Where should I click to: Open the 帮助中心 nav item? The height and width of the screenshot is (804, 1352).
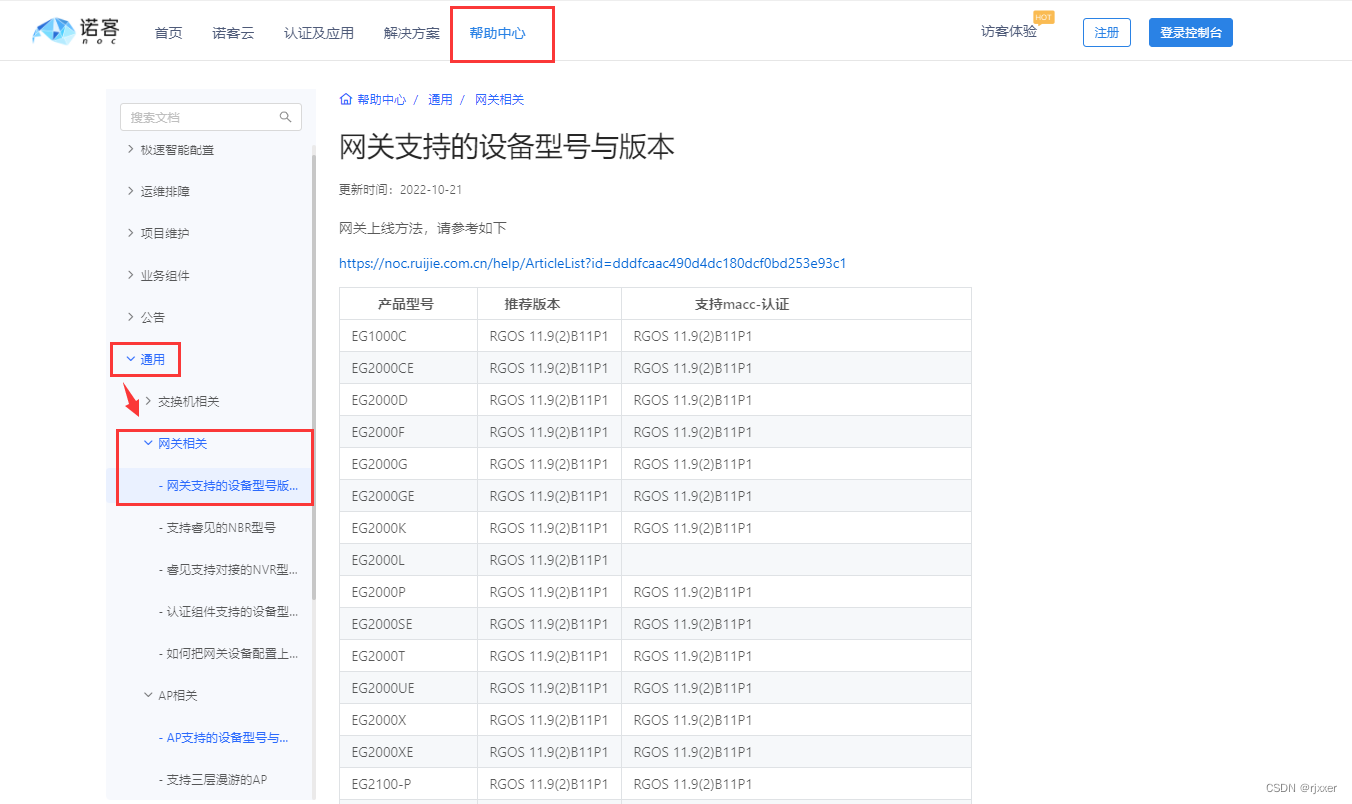coord(498,33)
